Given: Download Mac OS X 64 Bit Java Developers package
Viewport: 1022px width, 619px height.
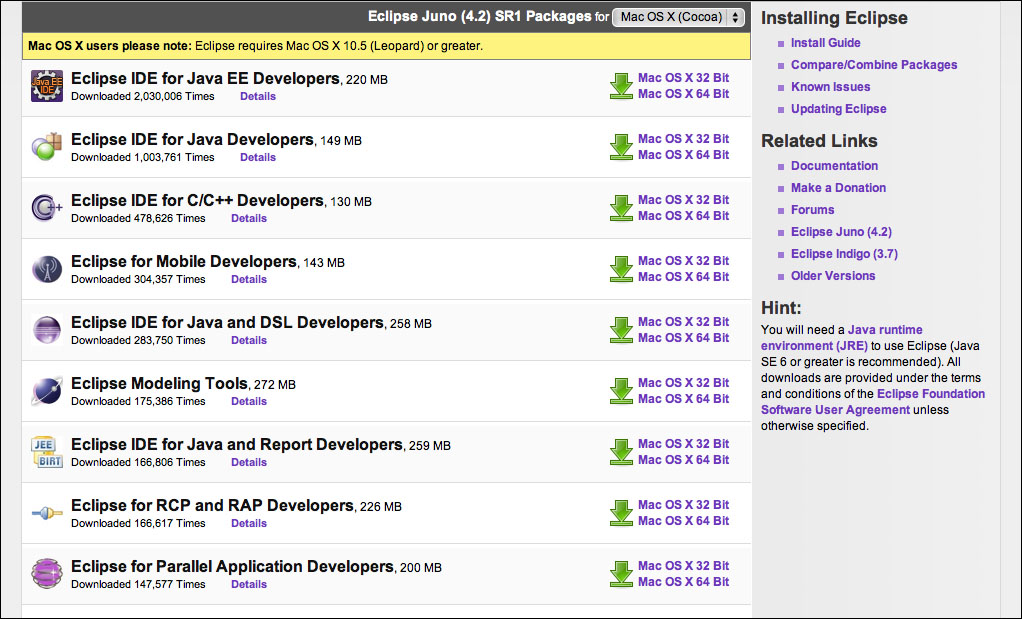Looking at the screenshot, I should click(683, 155).
